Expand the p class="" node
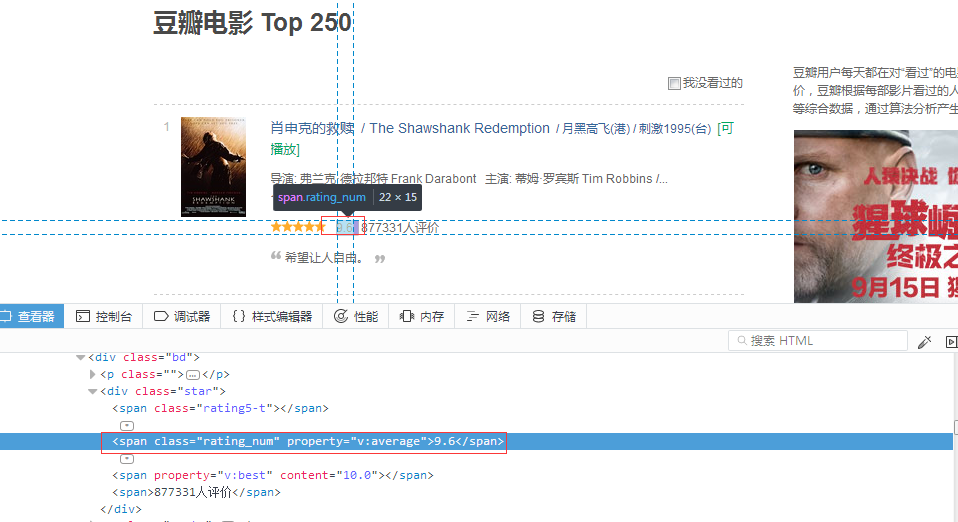Image resolution: width=958 pixels, height=522 pixels. click(x=92, y=374)
